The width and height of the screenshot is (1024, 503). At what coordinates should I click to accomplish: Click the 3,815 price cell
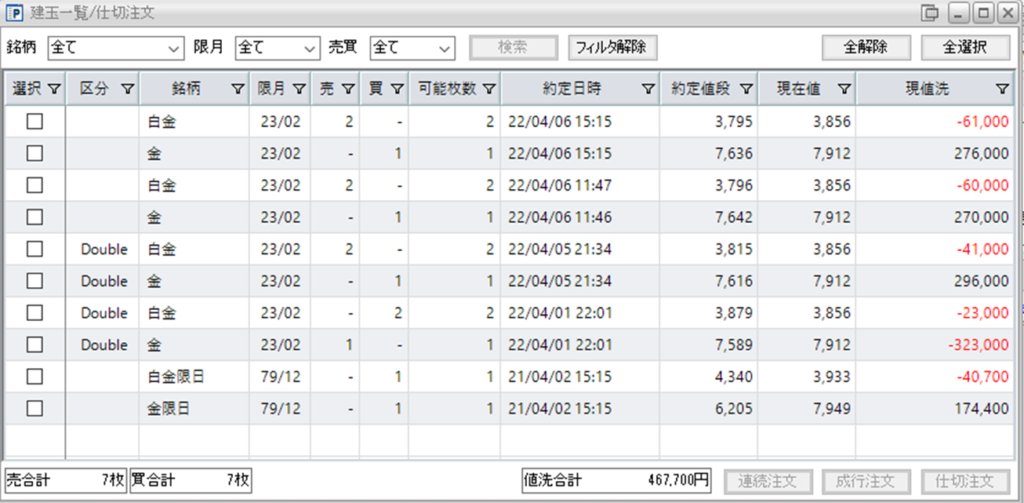point(709,249)
